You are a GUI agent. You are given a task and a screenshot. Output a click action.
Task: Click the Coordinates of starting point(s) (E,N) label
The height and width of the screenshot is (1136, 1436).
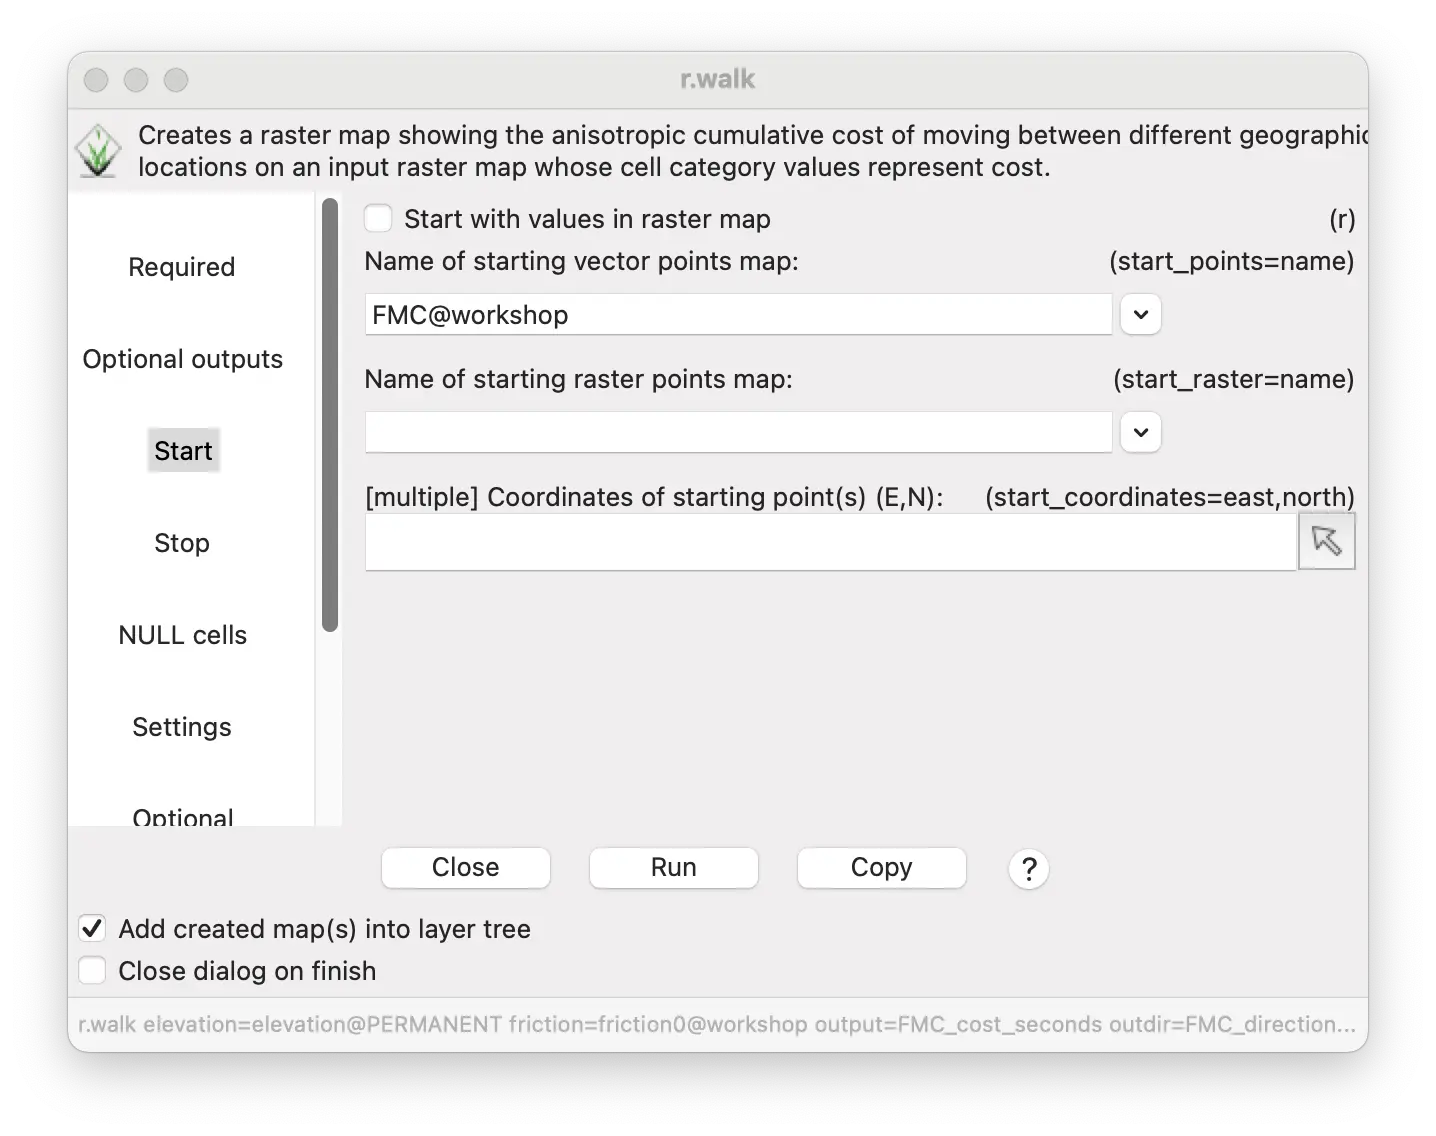(655, 497)
